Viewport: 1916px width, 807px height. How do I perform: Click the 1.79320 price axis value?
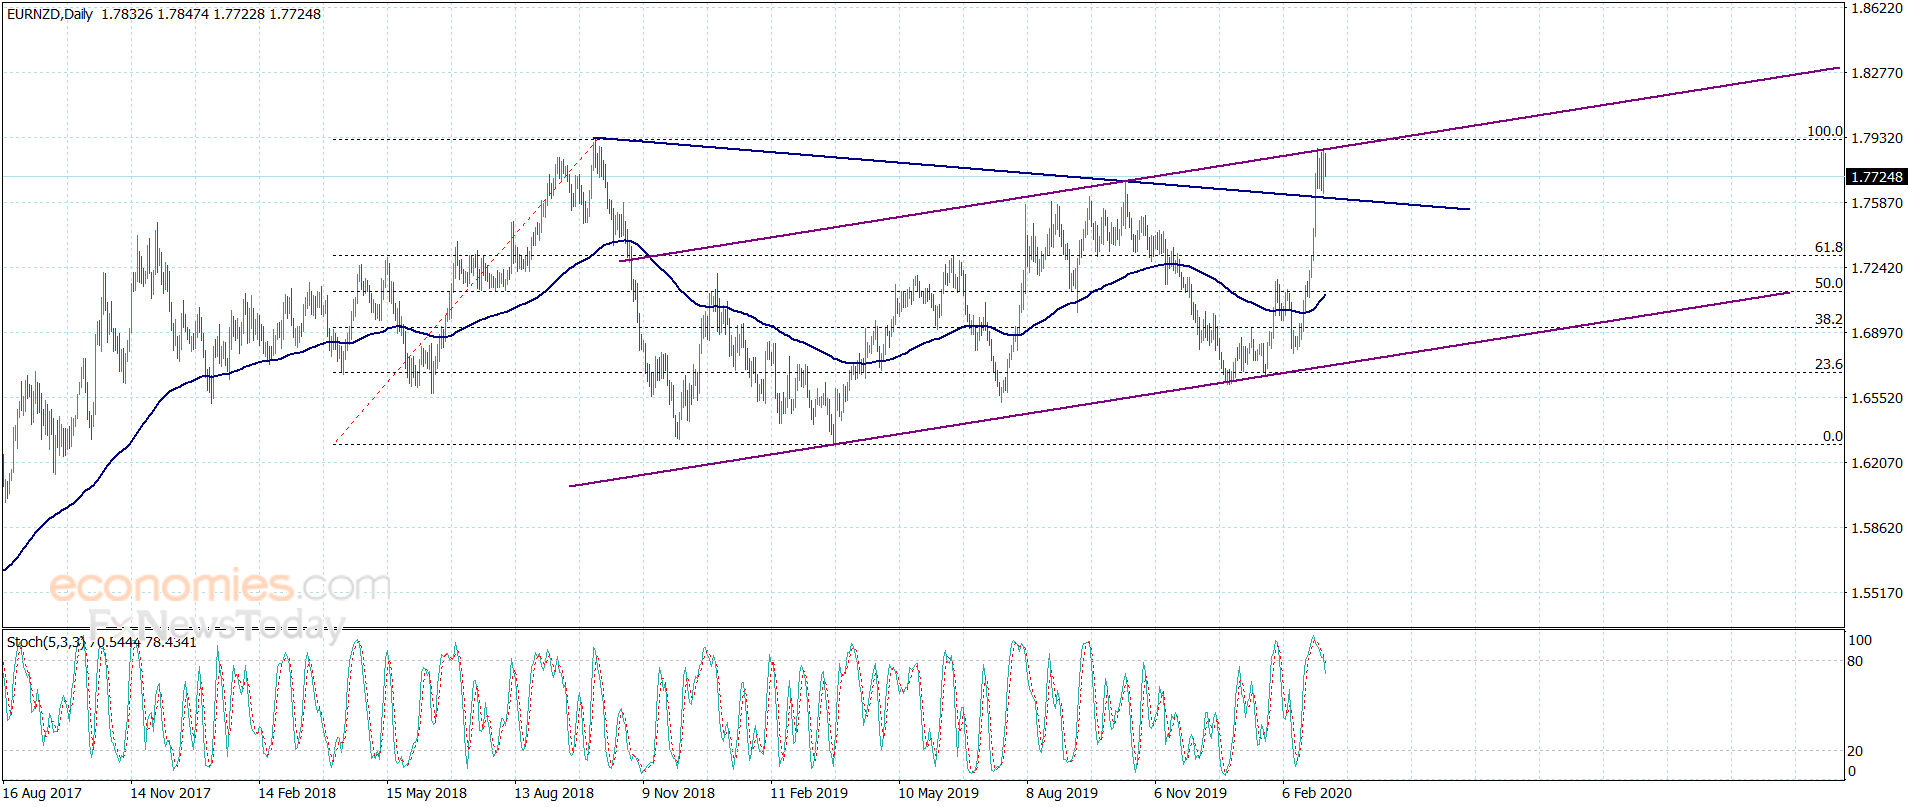[x=1877, y=138]
